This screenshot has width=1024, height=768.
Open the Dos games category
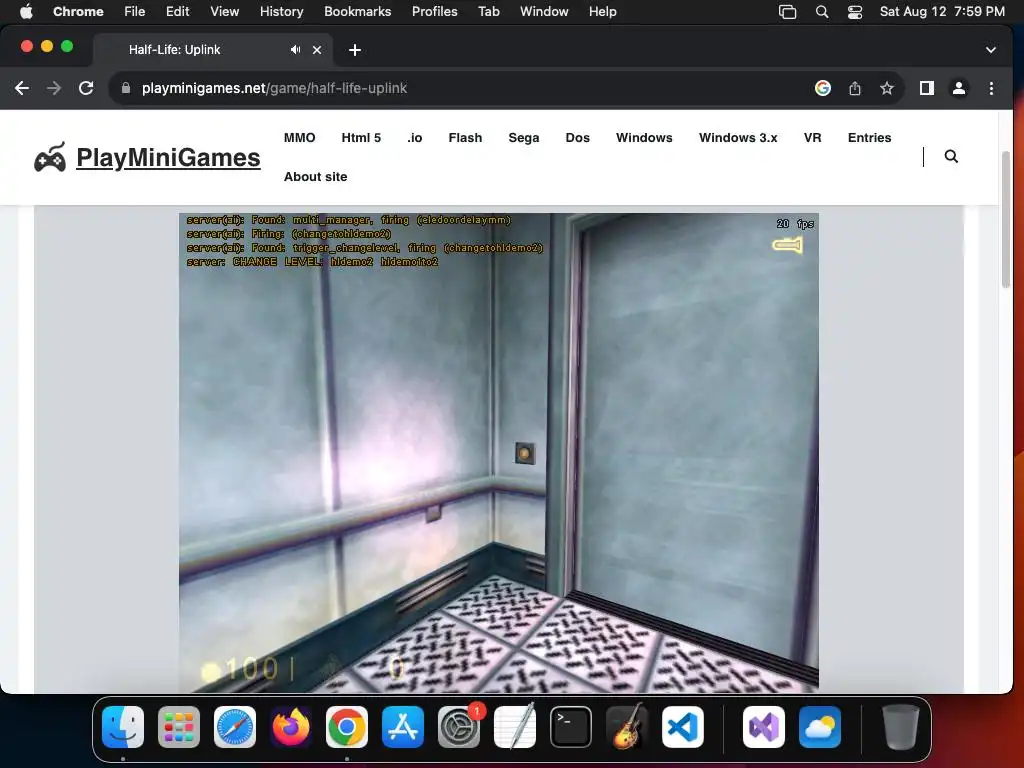point(577,138)
